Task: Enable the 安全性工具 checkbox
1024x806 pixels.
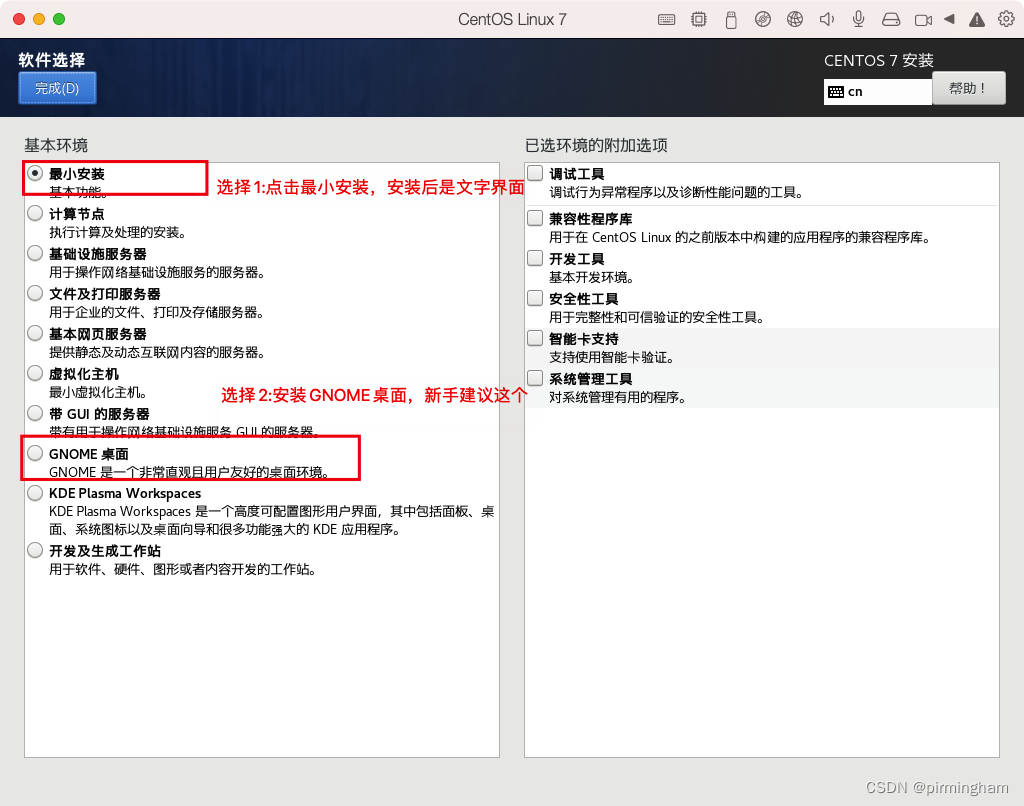Action: coord(536,298)
